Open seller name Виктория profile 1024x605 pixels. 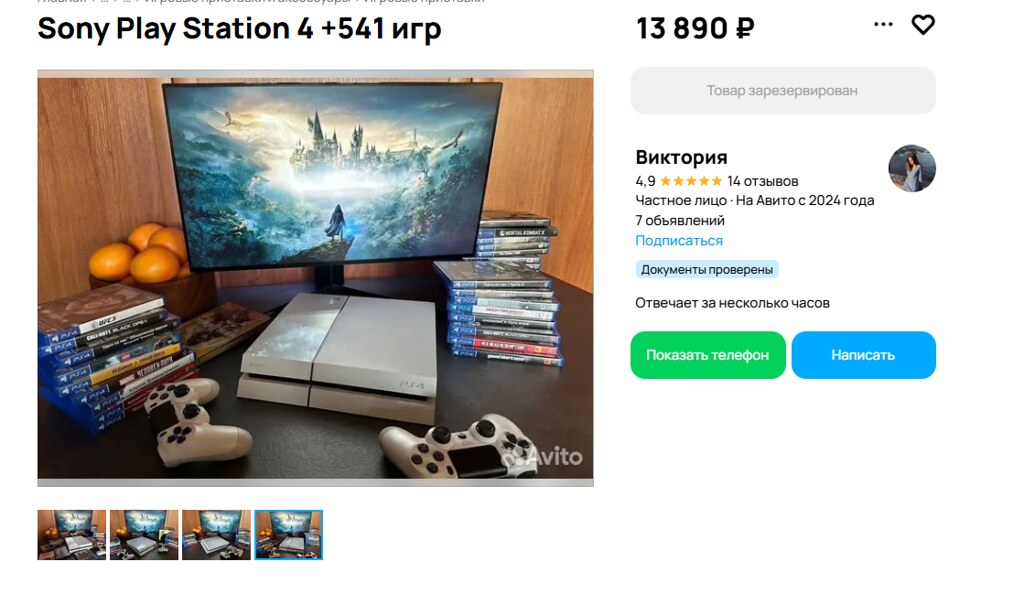(x=681, y=157)
